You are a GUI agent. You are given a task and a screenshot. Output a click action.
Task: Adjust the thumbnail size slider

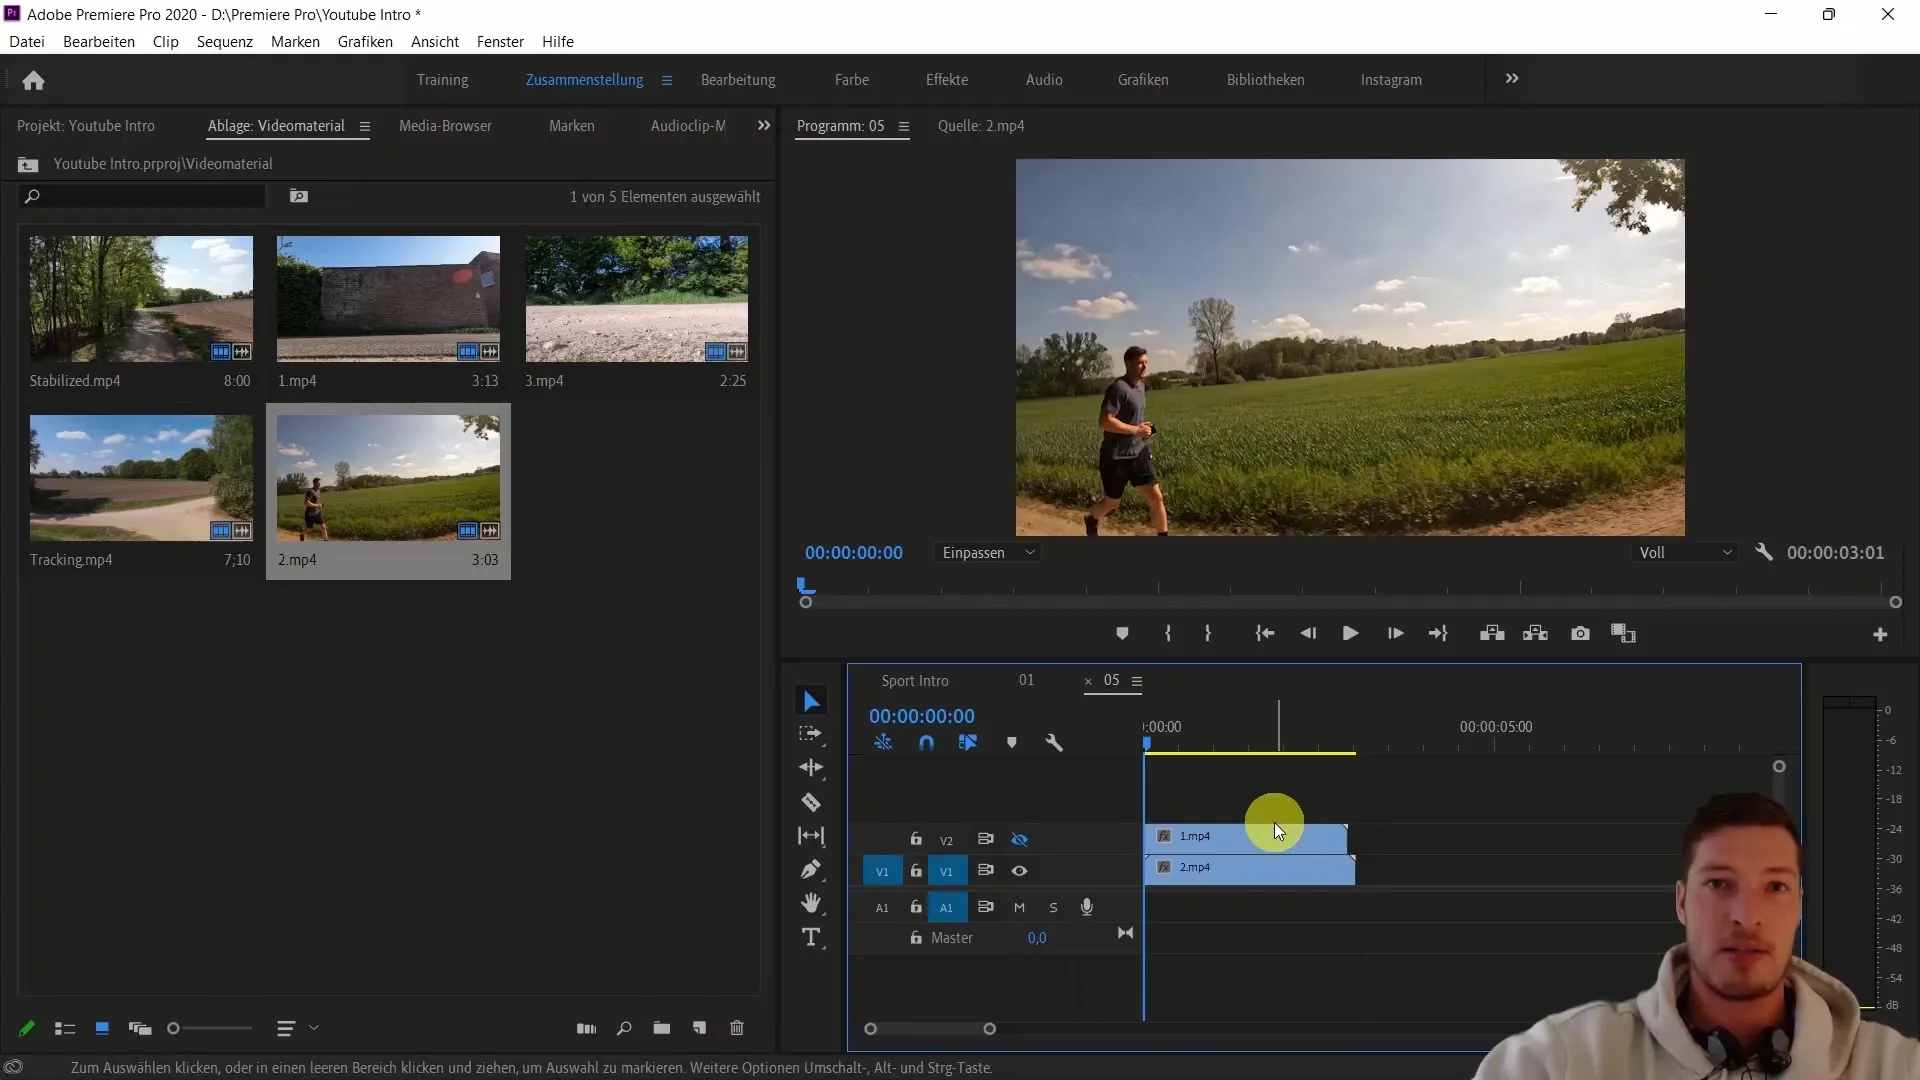click(210, 1028)
